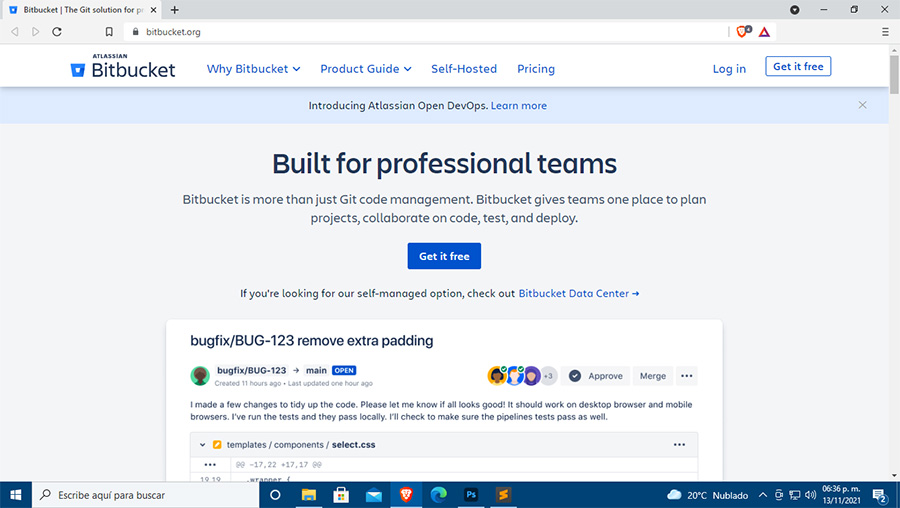This screenshot has height=508, width=900.
Task: Open a new tab with the plus icon
Action: 174,10
